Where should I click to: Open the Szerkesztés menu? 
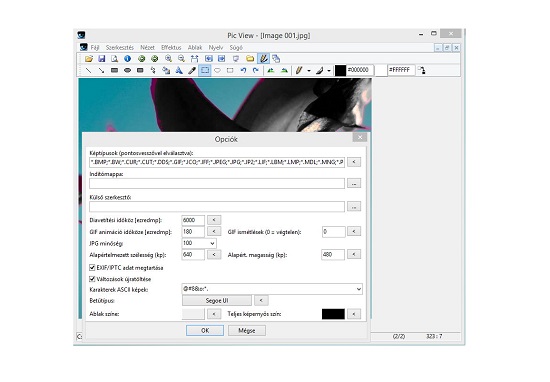click(120, 47)
